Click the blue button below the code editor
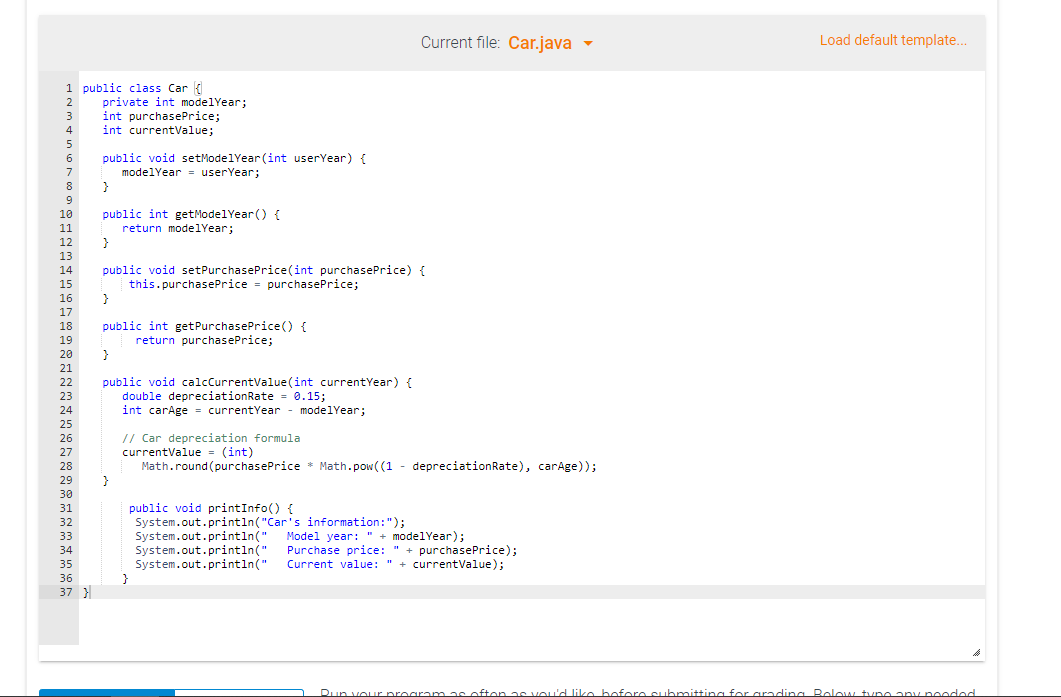 tap(105, 692)
